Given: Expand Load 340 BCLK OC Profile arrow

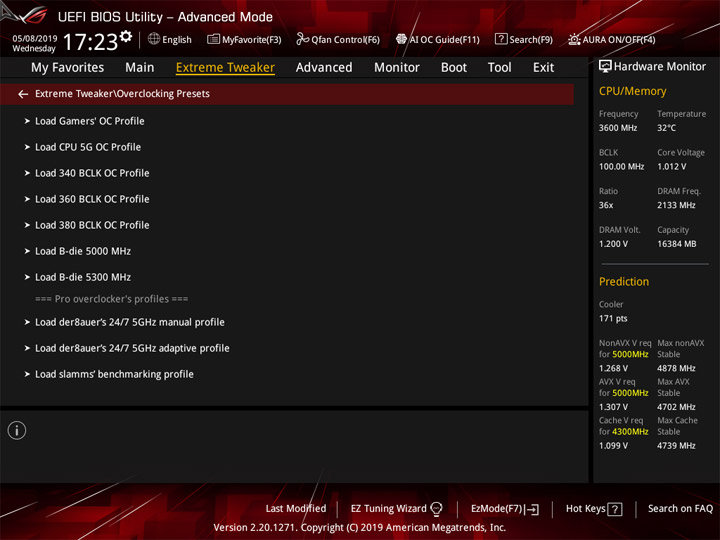Looking at the screenshot, I should [x=27, y=173].
